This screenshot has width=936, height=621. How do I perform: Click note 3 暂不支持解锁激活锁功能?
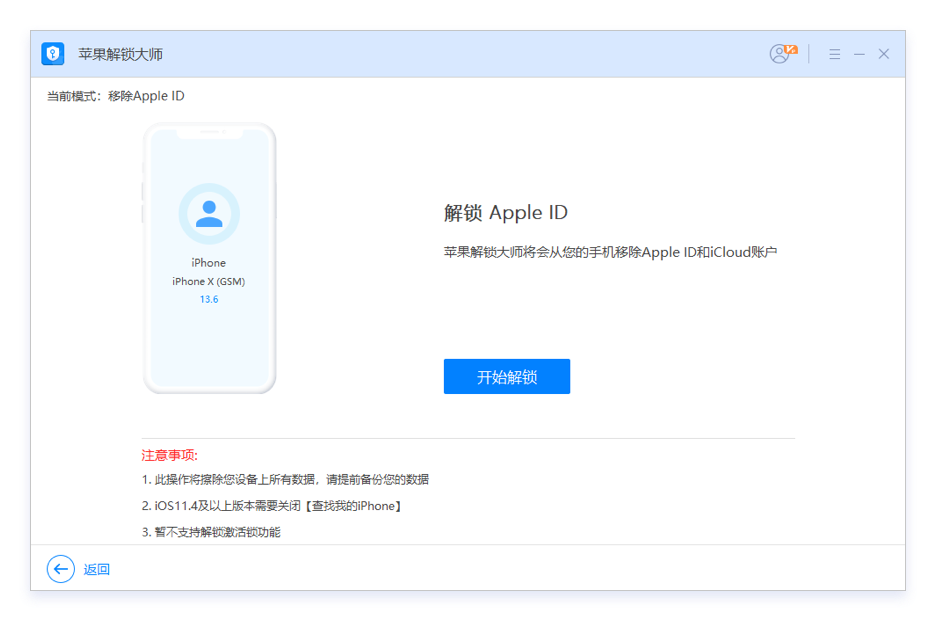pyautogui.click(x=211, y=532)
